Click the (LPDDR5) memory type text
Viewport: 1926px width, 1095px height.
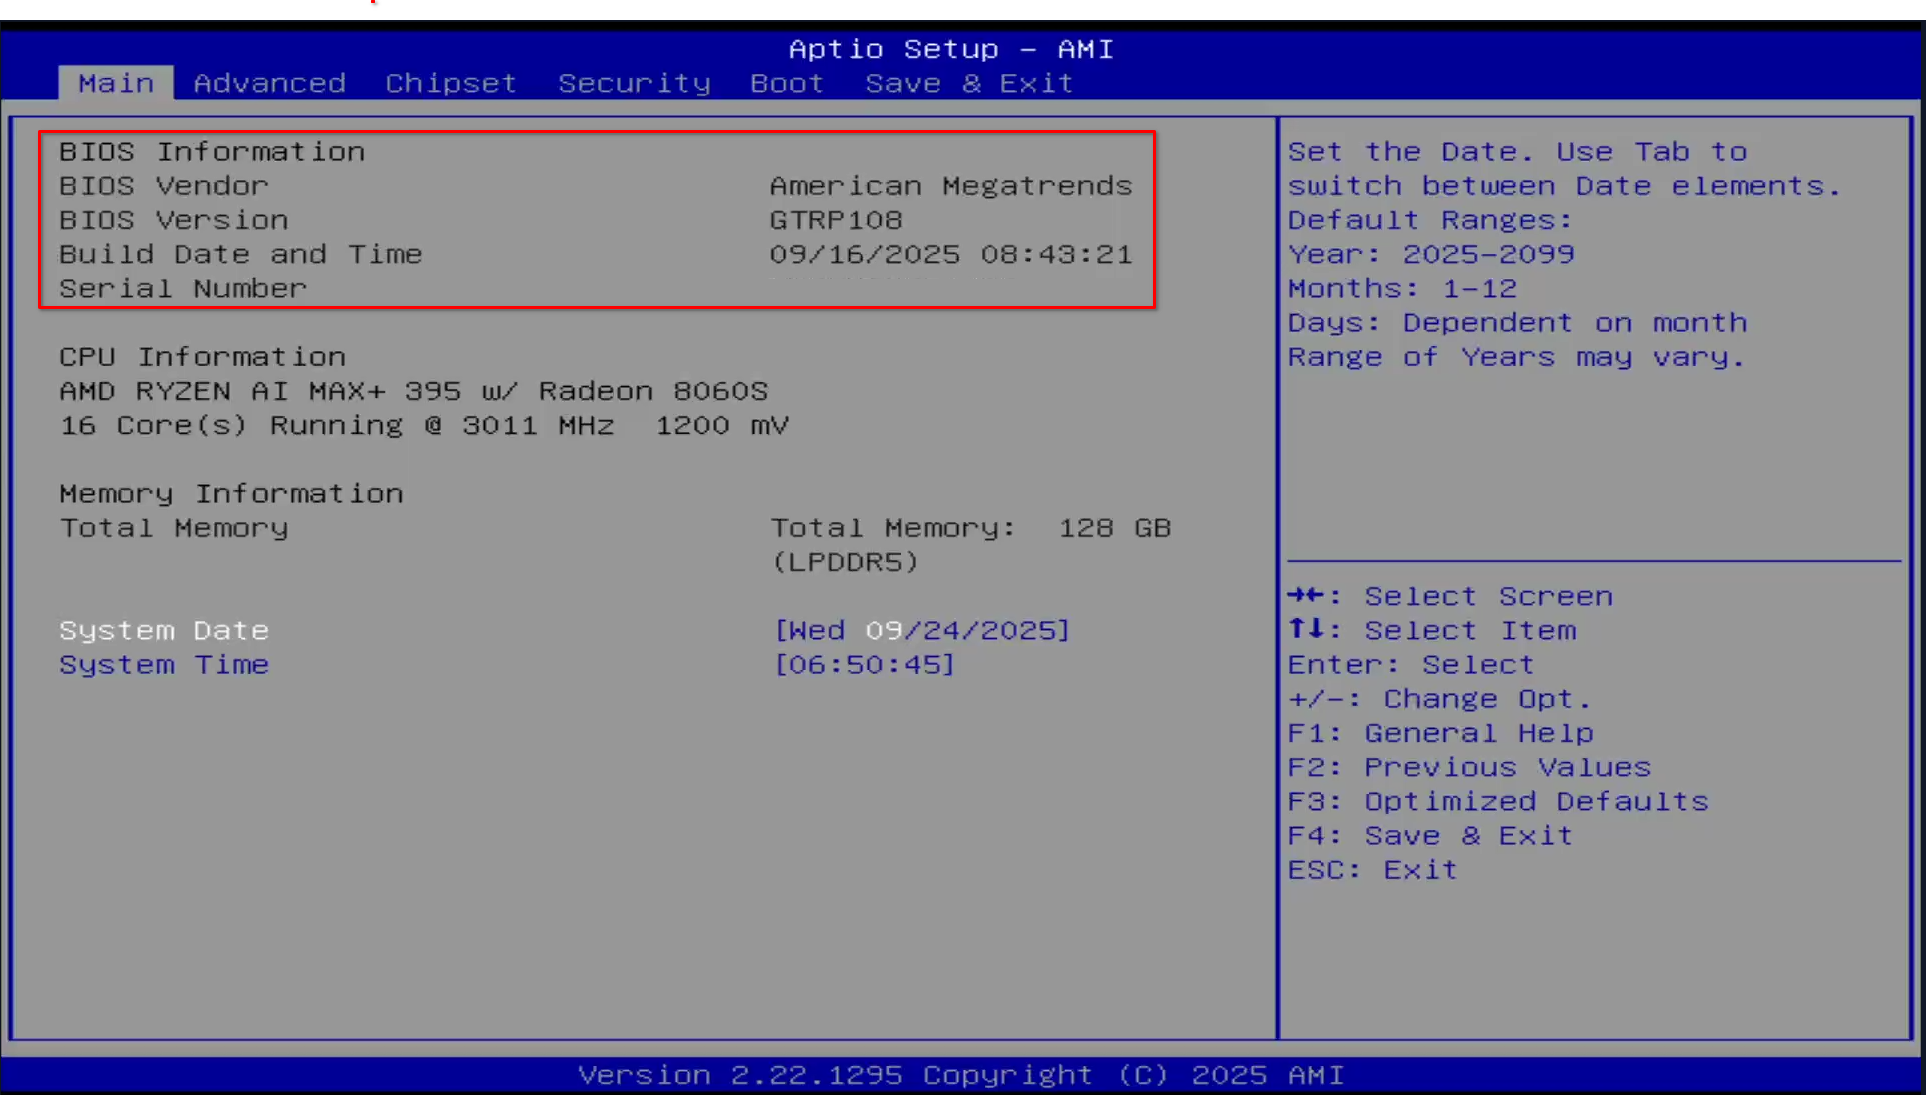[x=845, y=562]
